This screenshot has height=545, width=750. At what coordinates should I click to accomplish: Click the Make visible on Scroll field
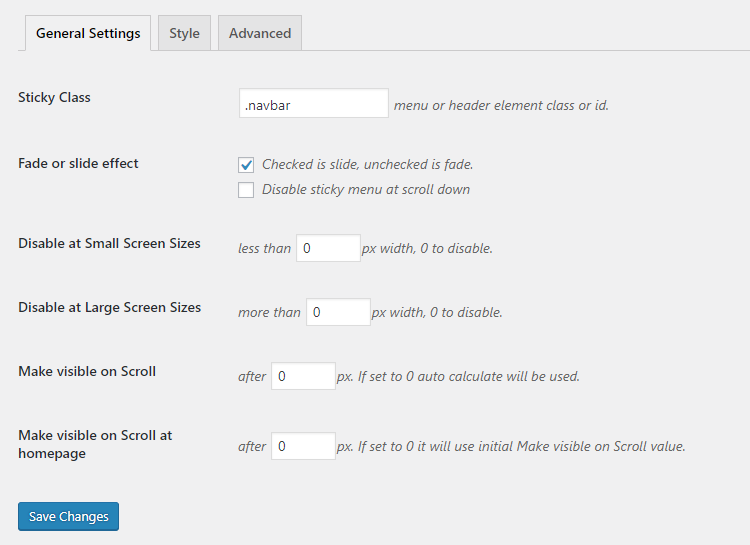tap(303, 376)
